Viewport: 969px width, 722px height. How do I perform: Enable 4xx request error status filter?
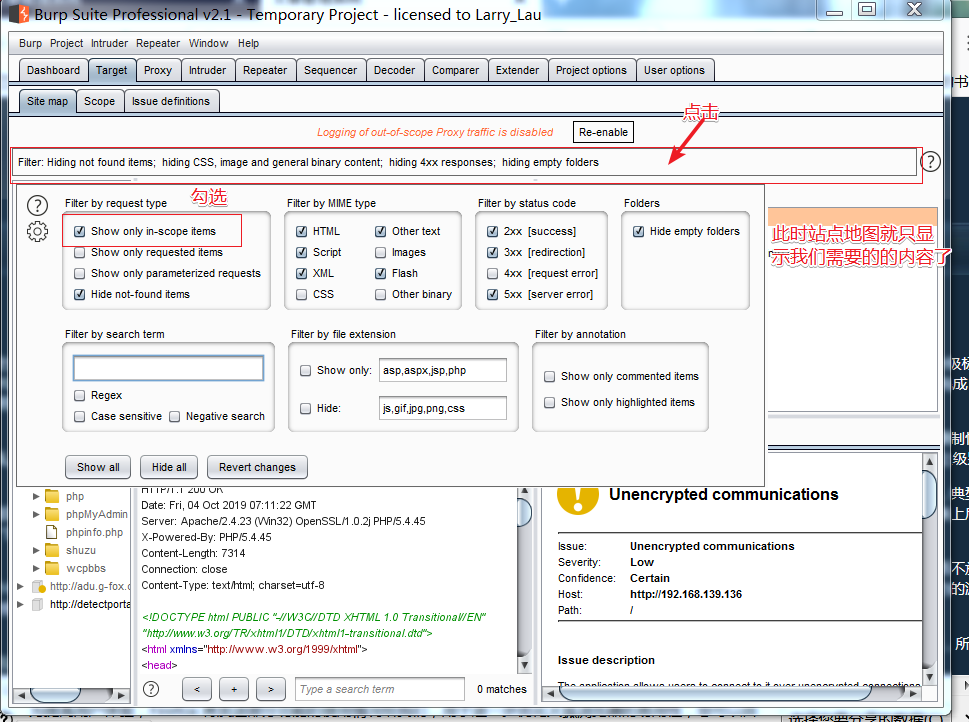493,273
